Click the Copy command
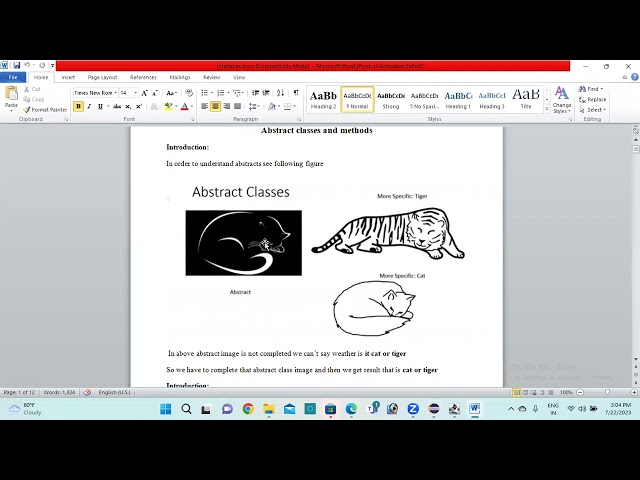This screenshot has height=480, width=640. [x=33, y=99]
